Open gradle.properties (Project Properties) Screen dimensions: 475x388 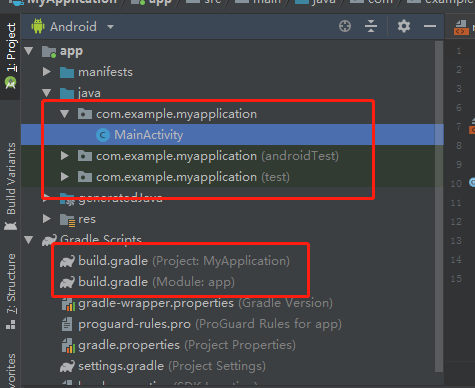click(187, 345)
